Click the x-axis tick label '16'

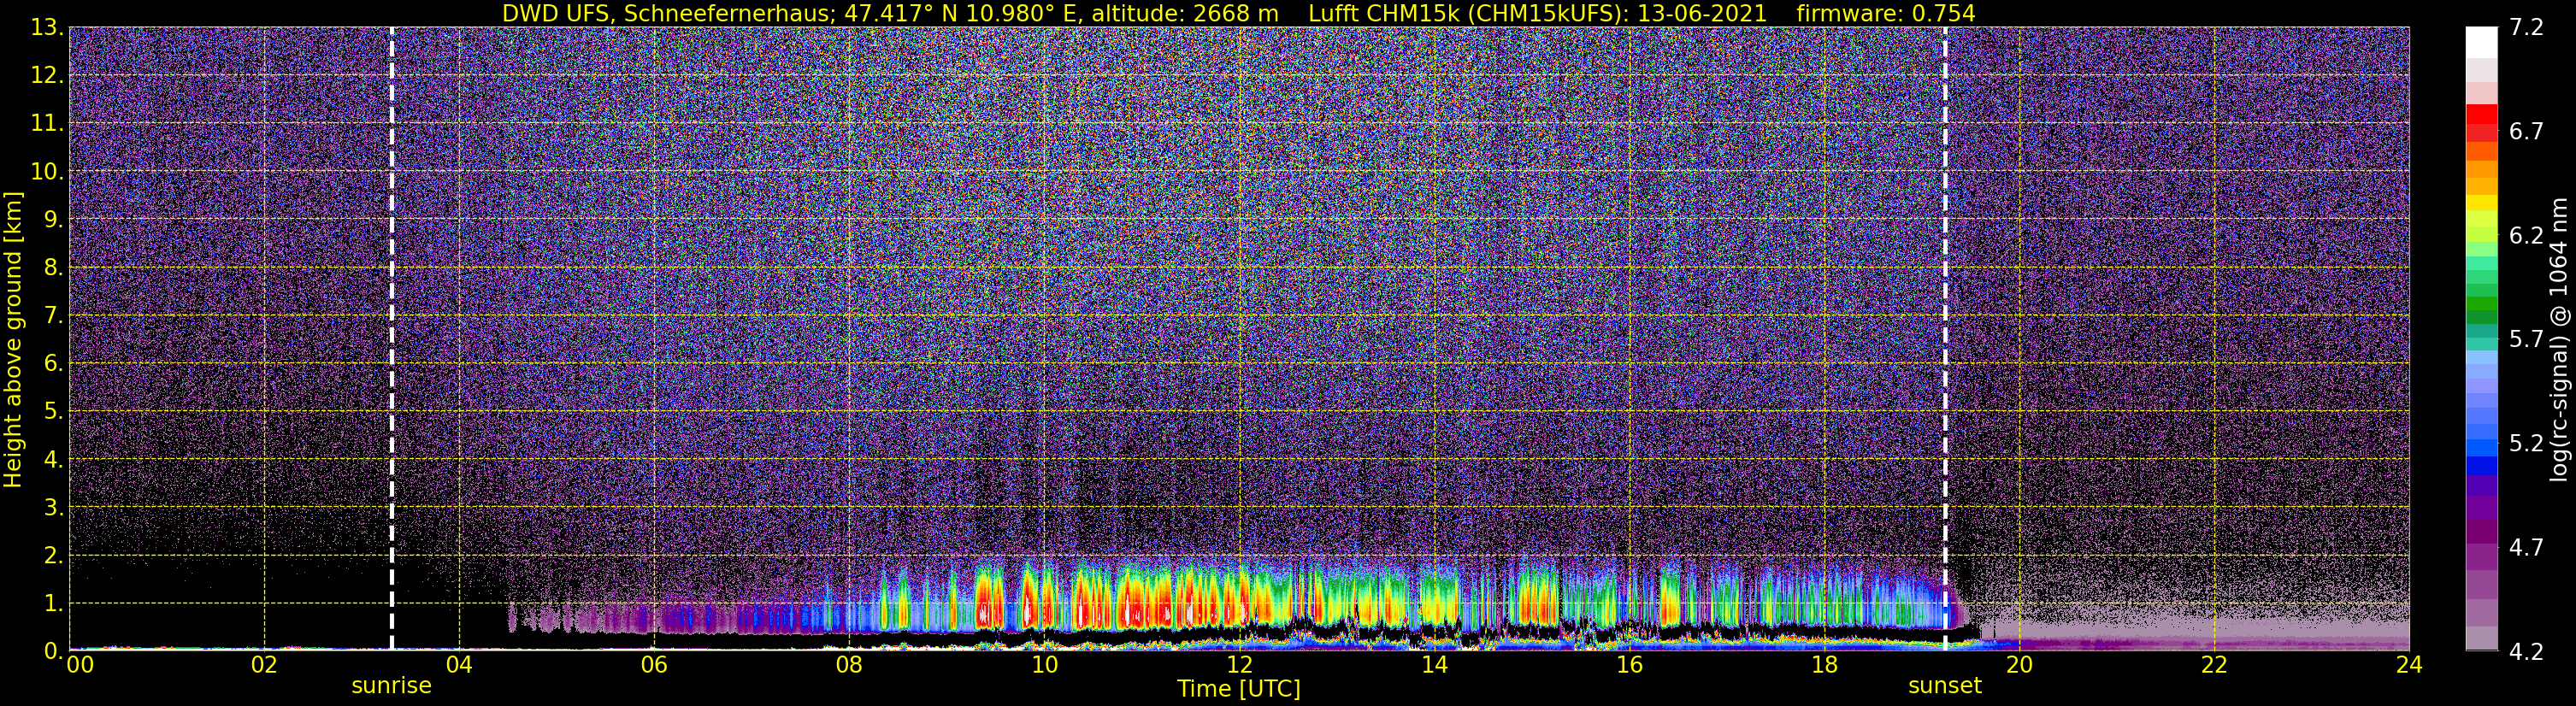(x=1629, y=666)
